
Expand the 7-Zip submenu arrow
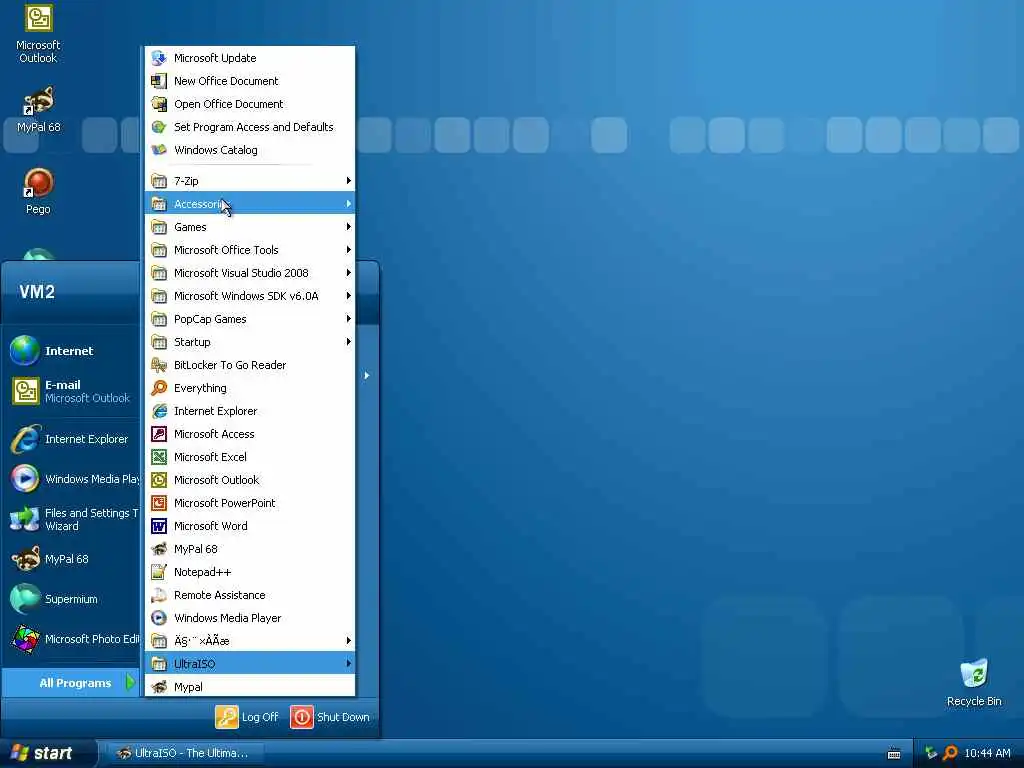pos(348,181)
